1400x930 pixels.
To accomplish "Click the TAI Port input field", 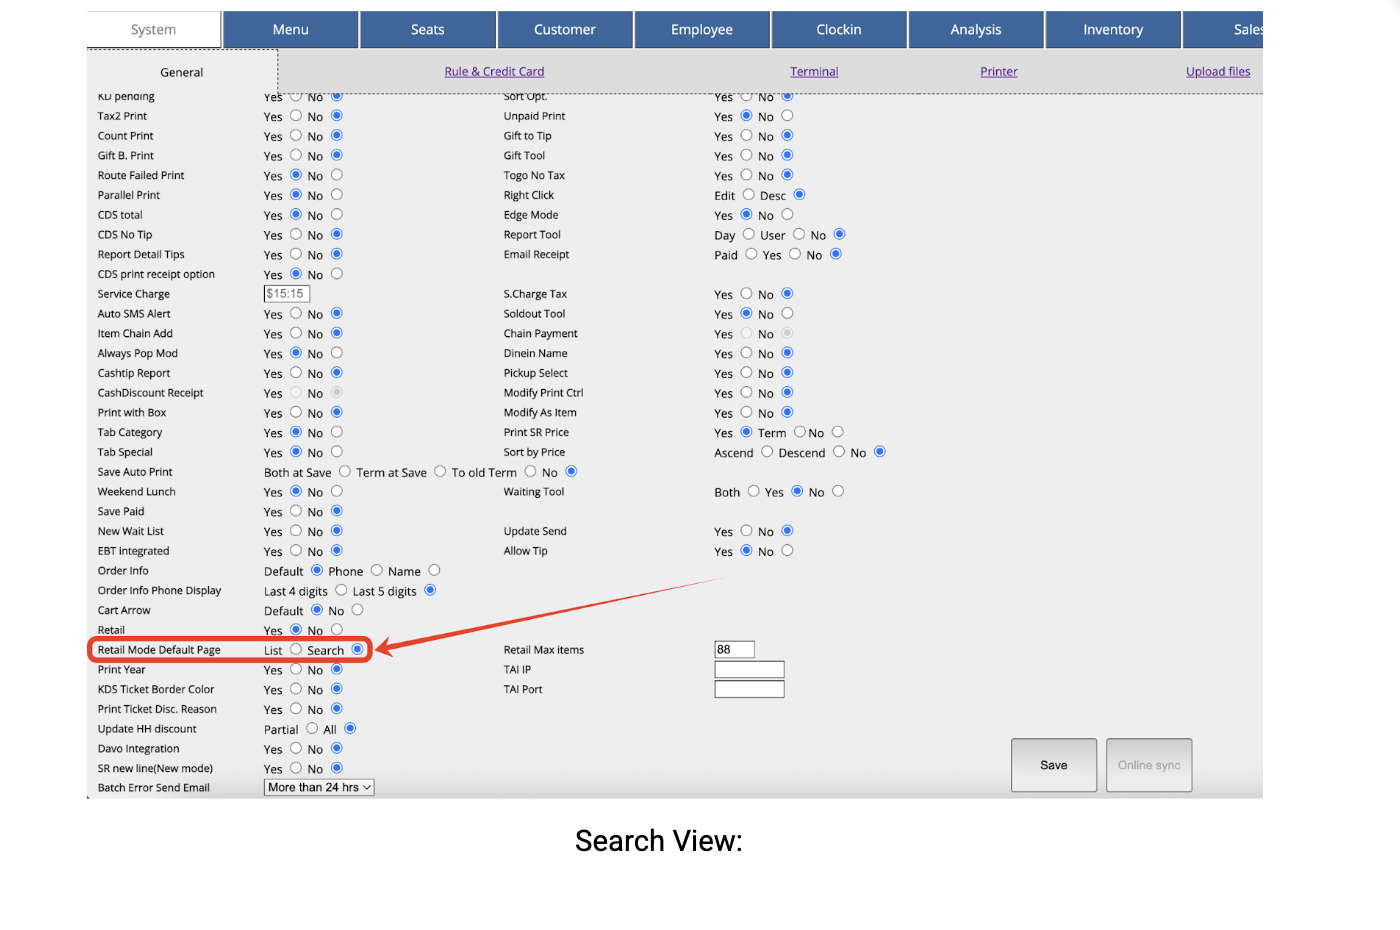I will [749, 689].
